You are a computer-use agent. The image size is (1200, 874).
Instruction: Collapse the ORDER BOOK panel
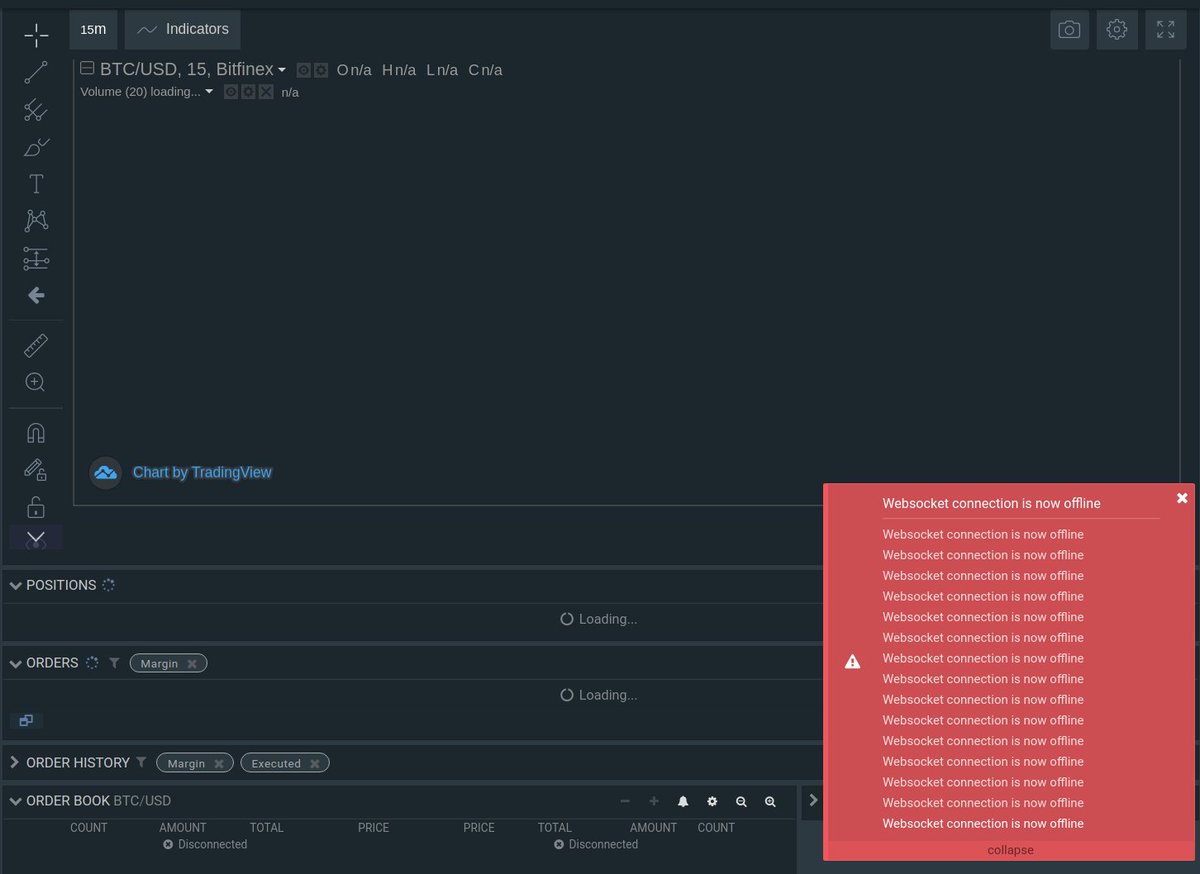(x=15, y=801)
